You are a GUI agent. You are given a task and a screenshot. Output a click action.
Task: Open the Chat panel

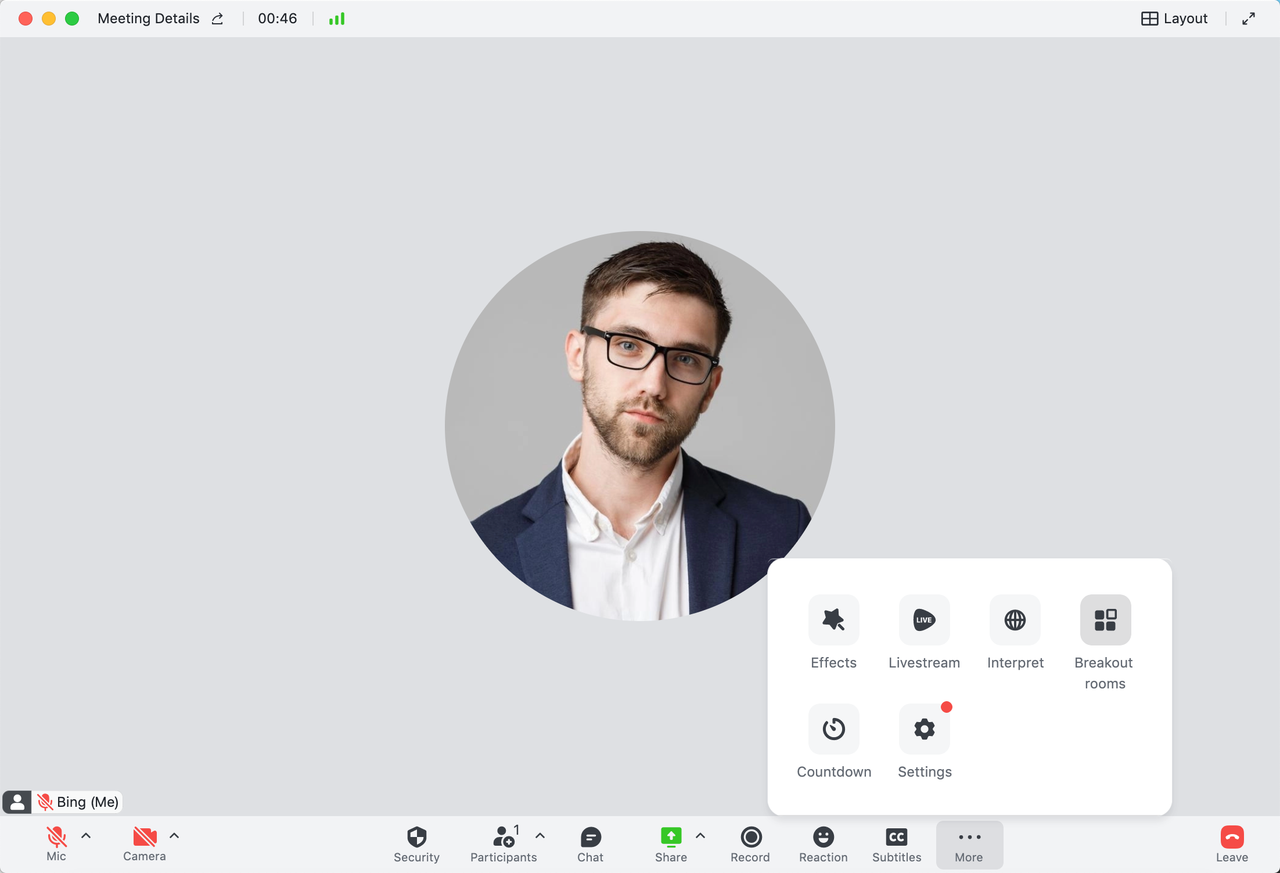click(590, 844)
